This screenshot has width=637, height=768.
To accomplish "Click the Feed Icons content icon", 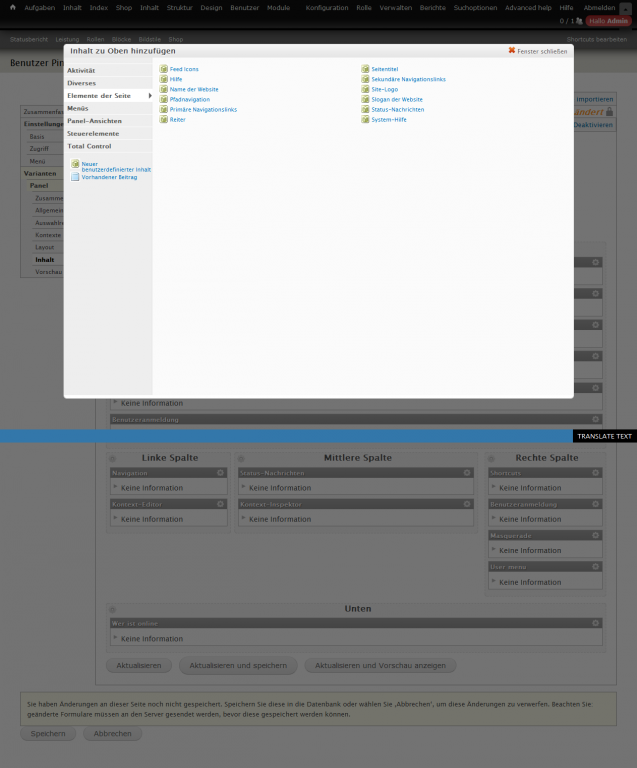I will (163, 69).
